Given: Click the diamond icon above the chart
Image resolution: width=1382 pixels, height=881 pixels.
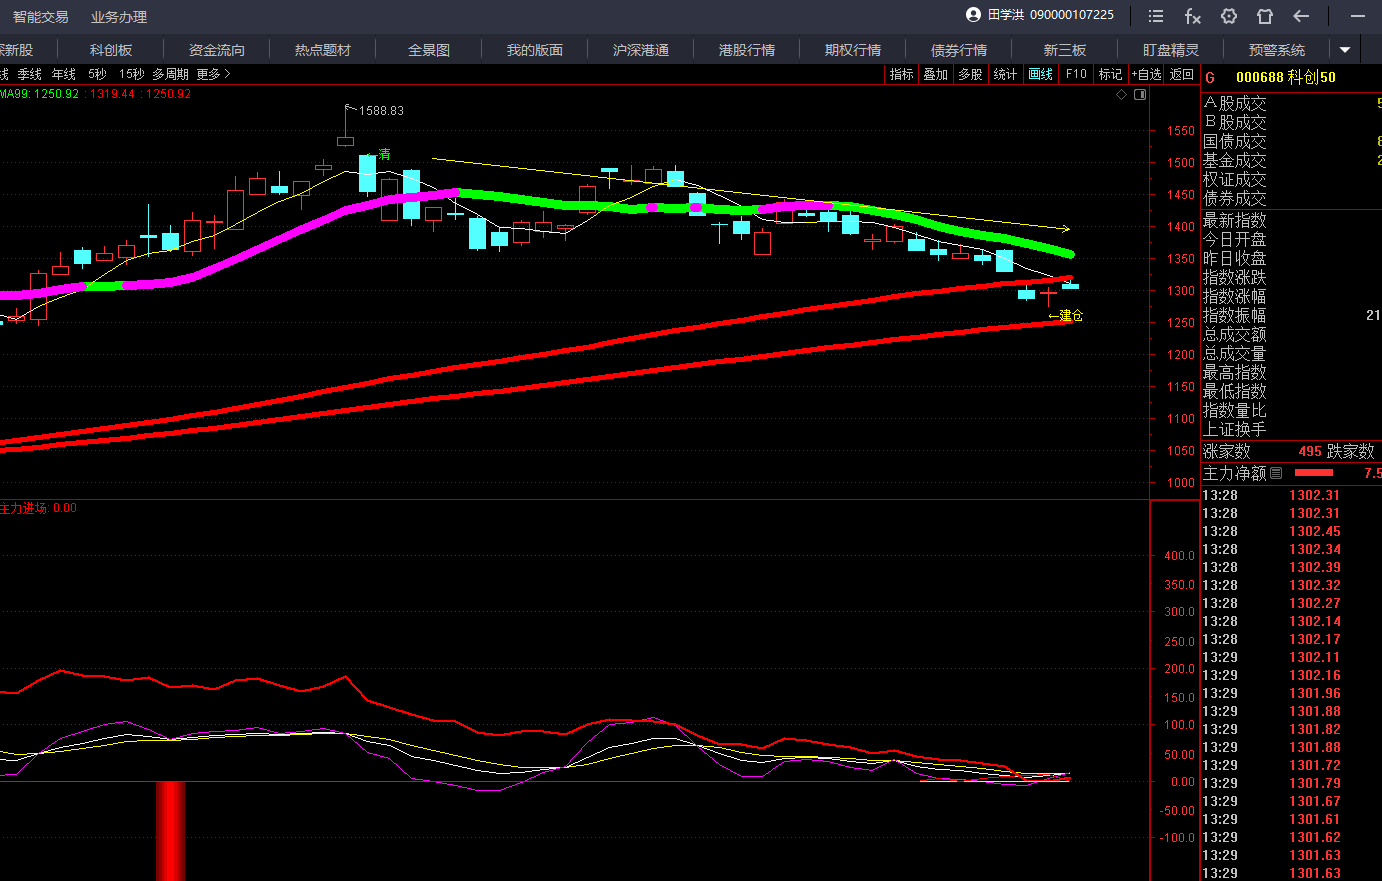Looking at the screenshot, I should 1121,95.
